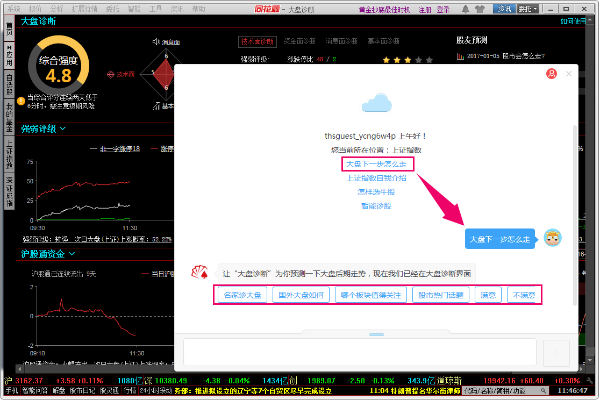
Task: Switch to the 自选股 side tab
Action: click(x=9, y=84)
